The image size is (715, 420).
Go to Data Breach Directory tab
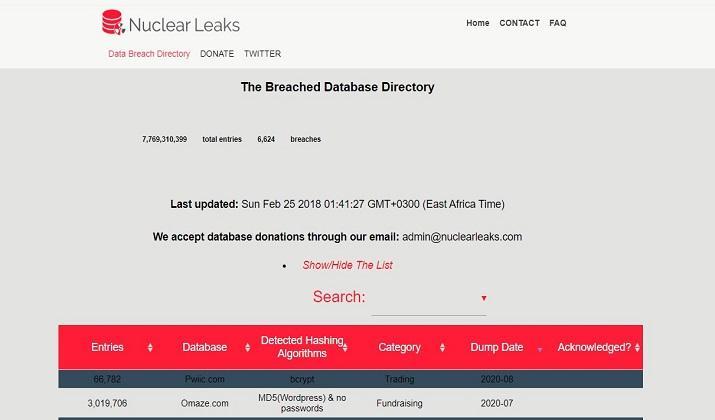[149, 54]
